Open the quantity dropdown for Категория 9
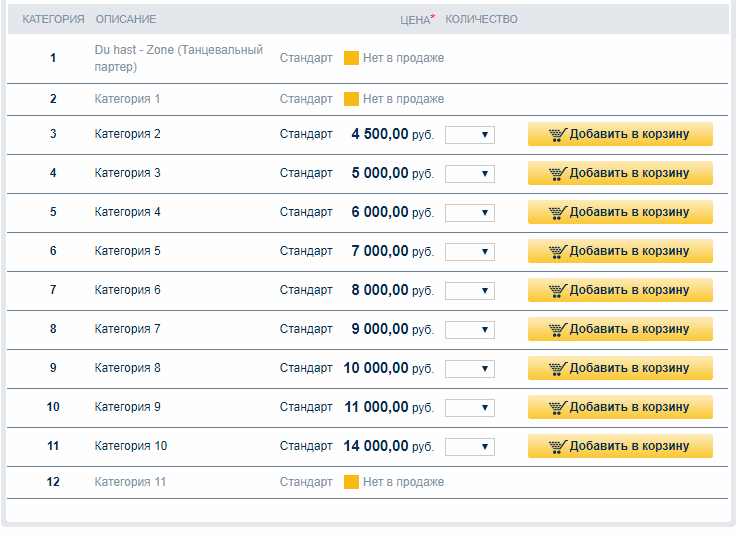Image resolution: width=738 pixels, height=533 pixels. pyautogui.click(x=470, y=408)
